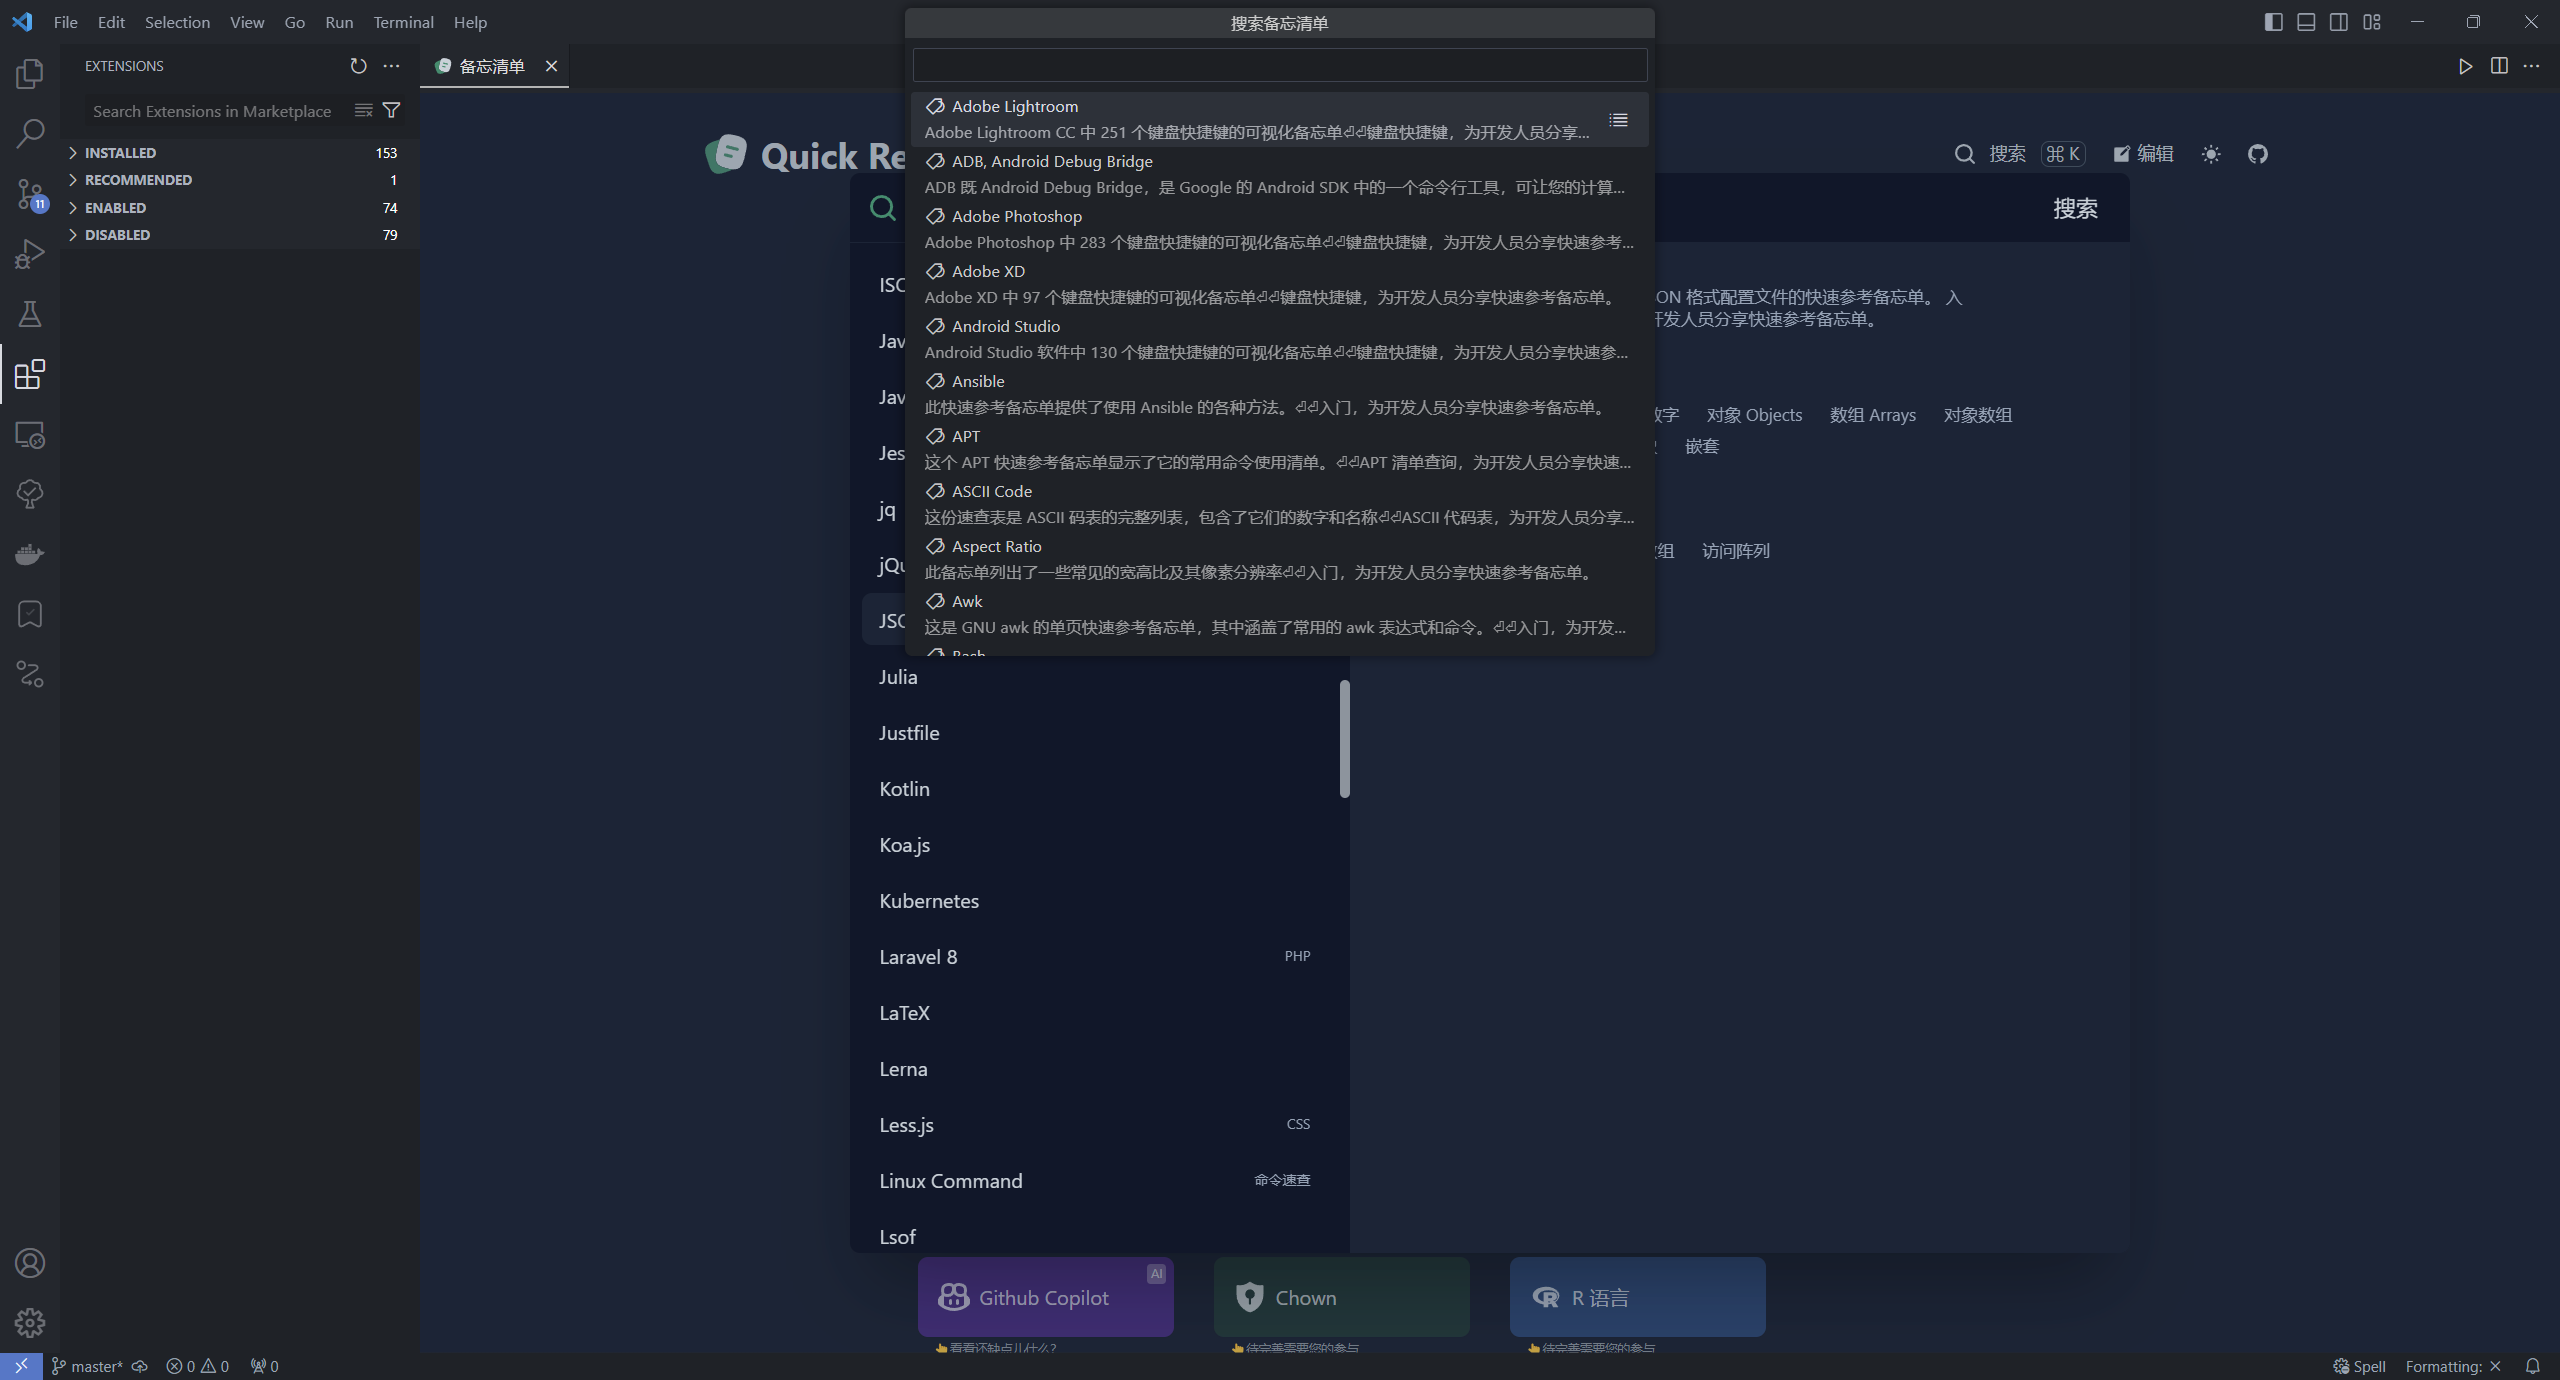The height and width of the screenshot is (1380, 2560).
Task: Select the 备忘清单 editor tab
Action: pos(491,66)
